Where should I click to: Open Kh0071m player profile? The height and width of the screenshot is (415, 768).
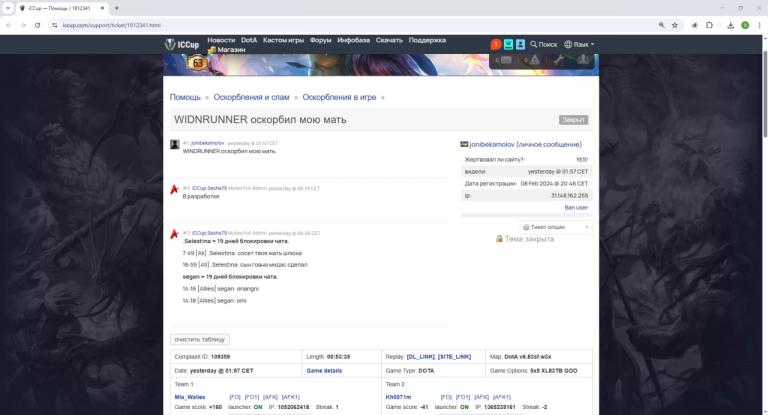coord(398,397)
